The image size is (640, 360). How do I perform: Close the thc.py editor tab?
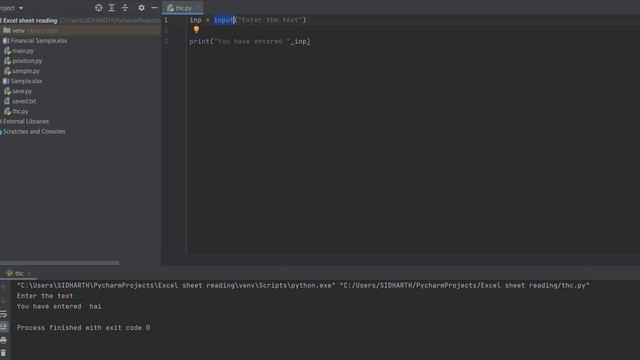point(198,8)
